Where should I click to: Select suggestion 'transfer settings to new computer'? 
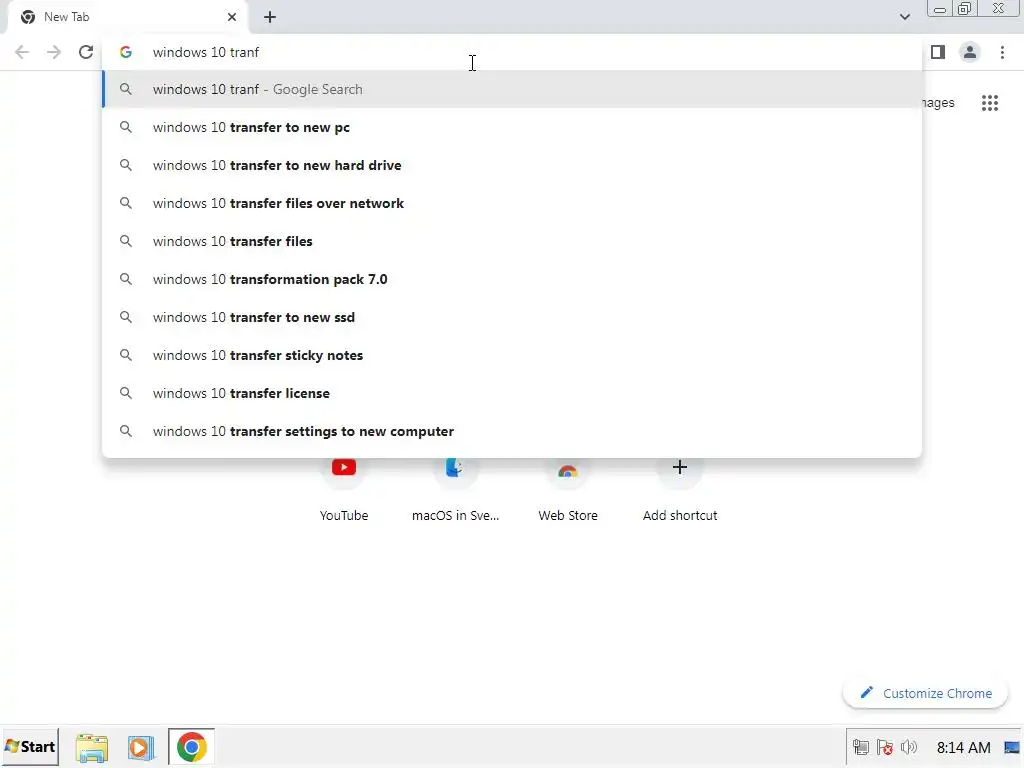(x=512, y=431)
